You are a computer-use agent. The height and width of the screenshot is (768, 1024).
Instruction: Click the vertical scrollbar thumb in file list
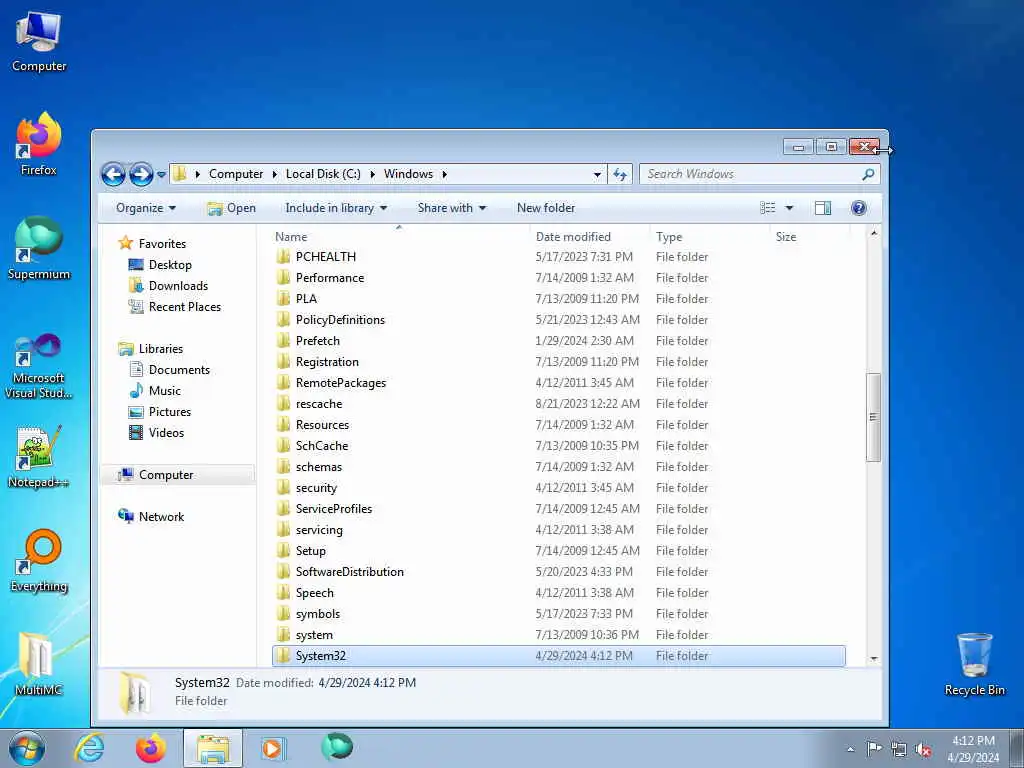pos(873,417)
